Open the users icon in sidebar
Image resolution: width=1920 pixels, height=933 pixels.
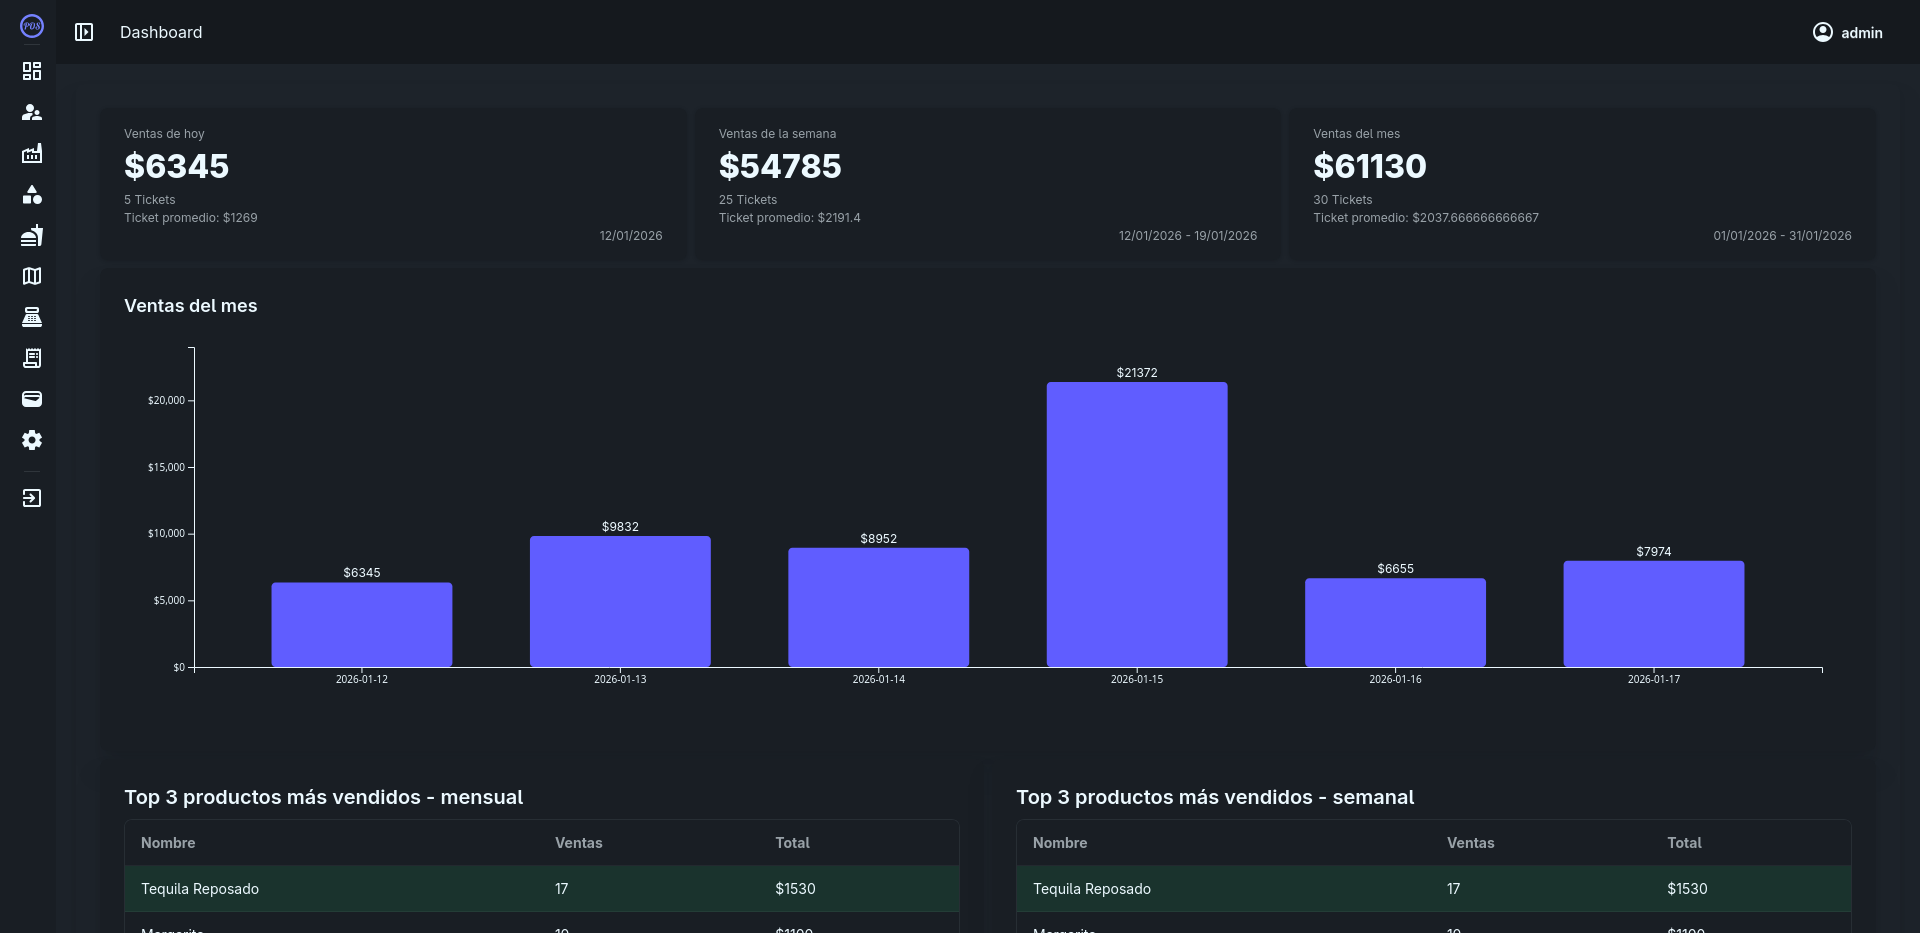point(32,112)
